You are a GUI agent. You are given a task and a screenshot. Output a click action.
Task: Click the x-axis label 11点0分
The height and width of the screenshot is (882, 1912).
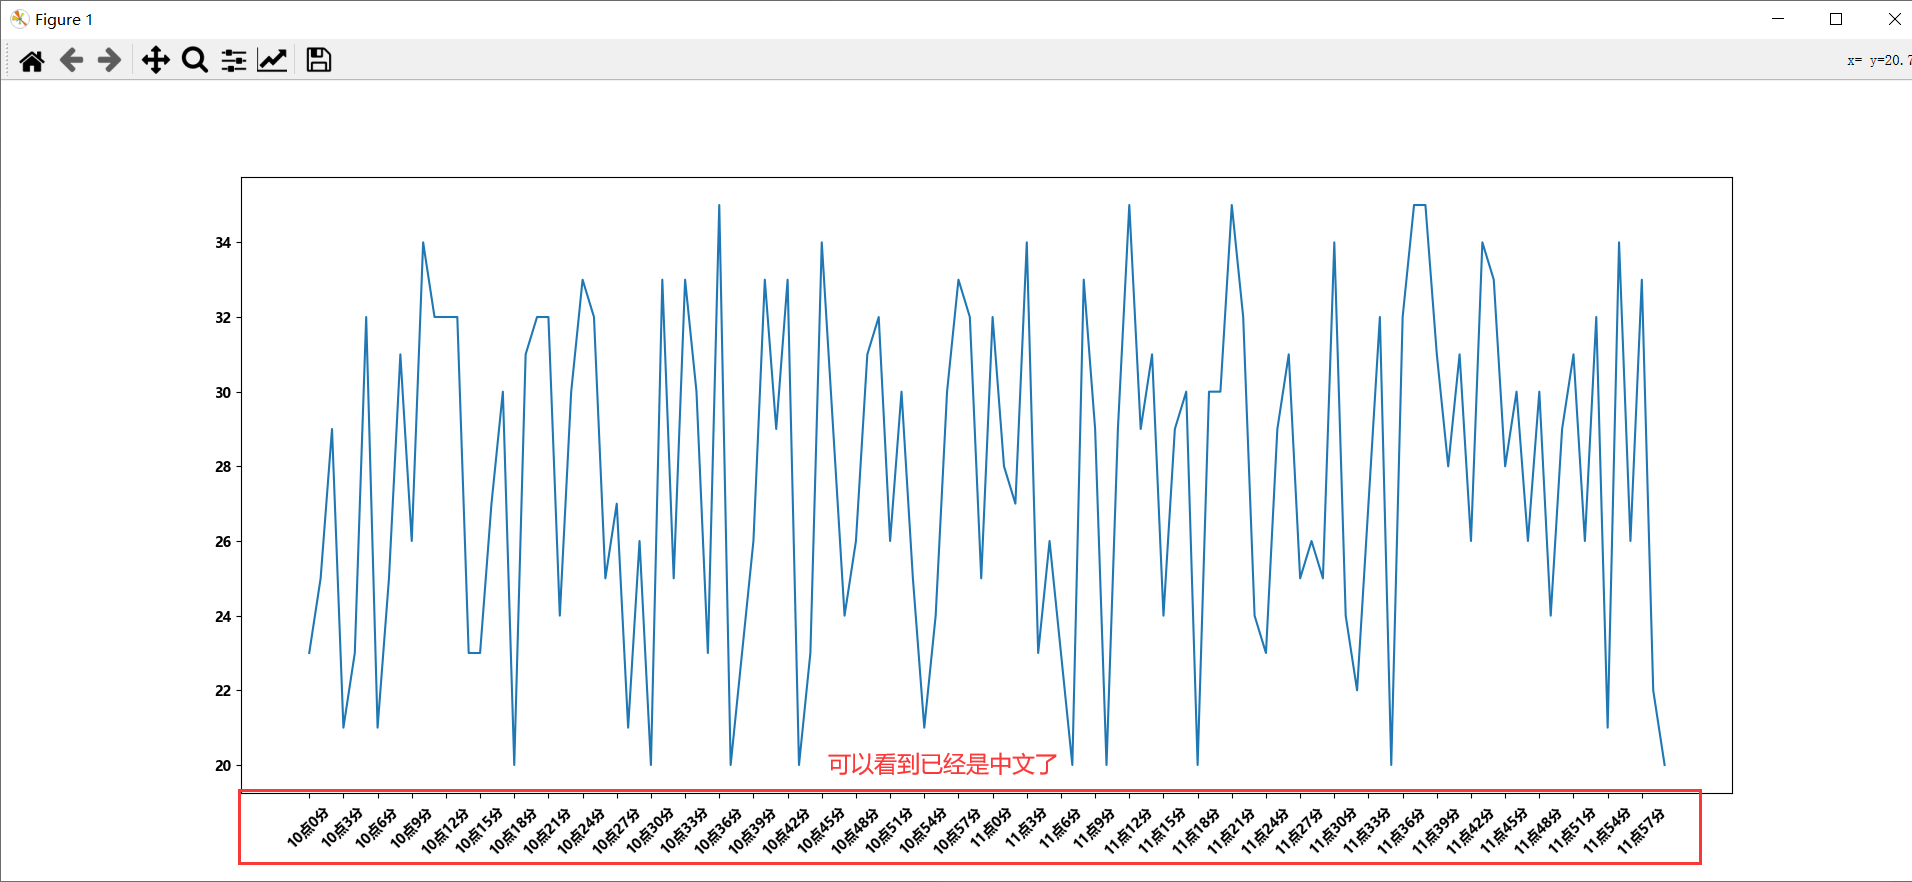992,828
